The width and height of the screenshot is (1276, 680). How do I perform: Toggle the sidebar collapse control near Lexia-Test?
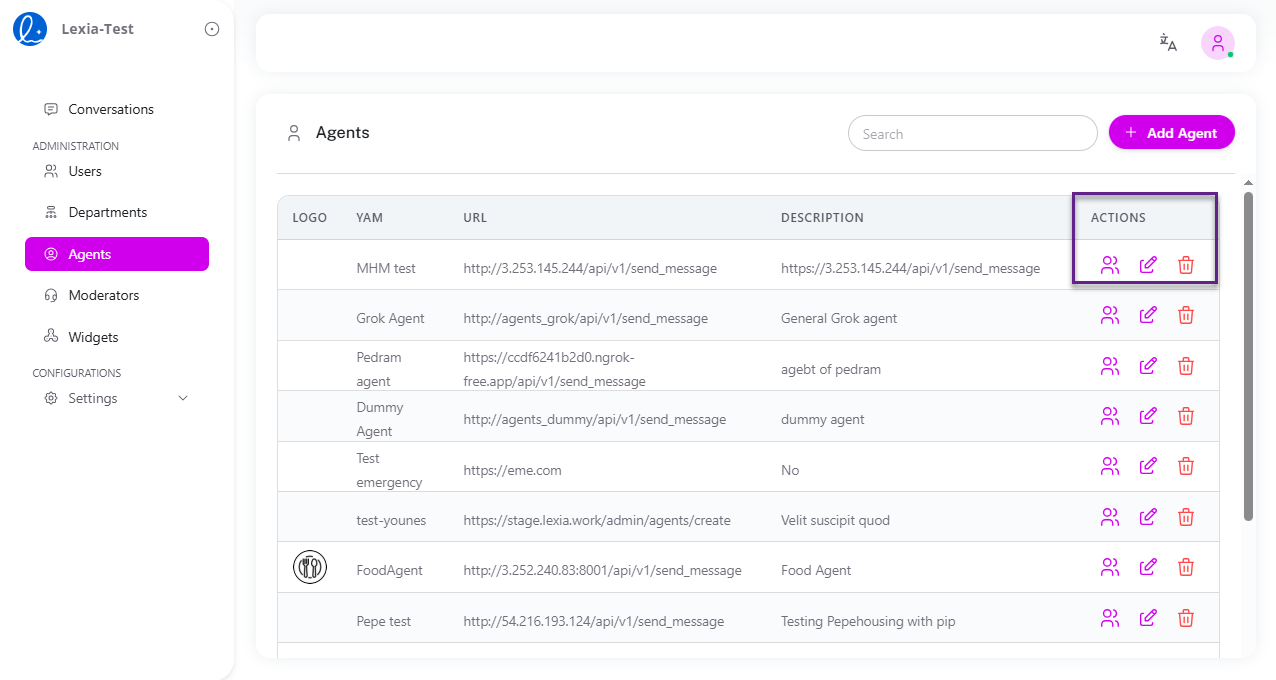coord(211,29)
